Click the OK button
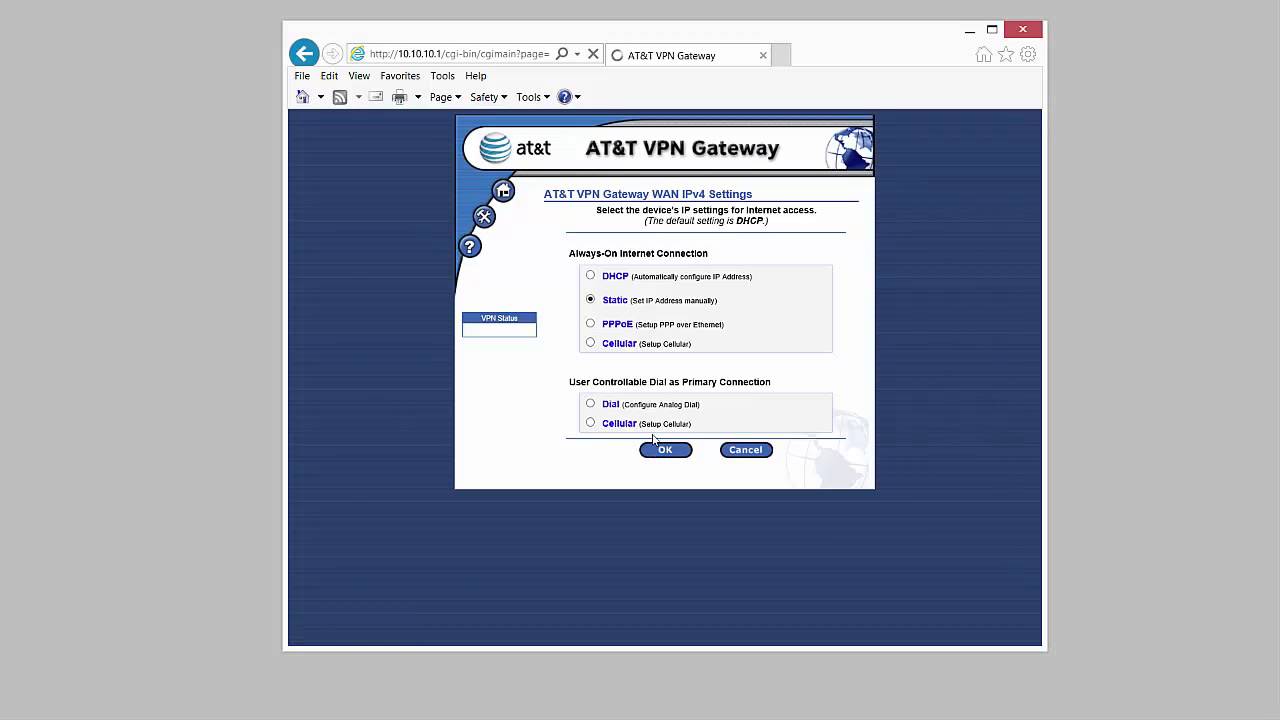Image resolution: width=1280 pixels, height=720 pixels. pos(666,450)
